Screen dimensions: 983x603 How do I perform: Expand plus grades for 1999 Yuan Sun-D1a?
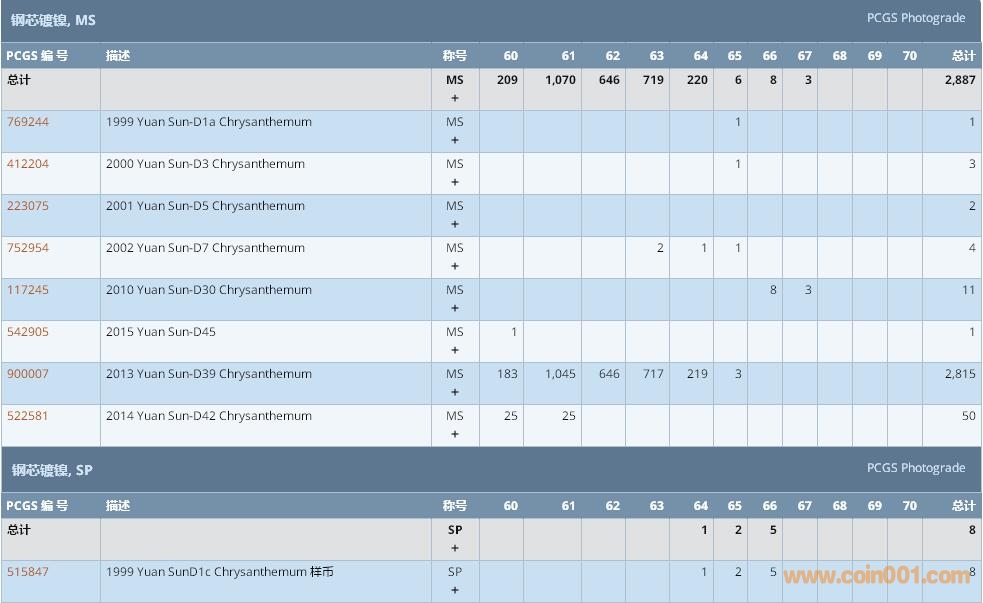[x=455, y=140]
